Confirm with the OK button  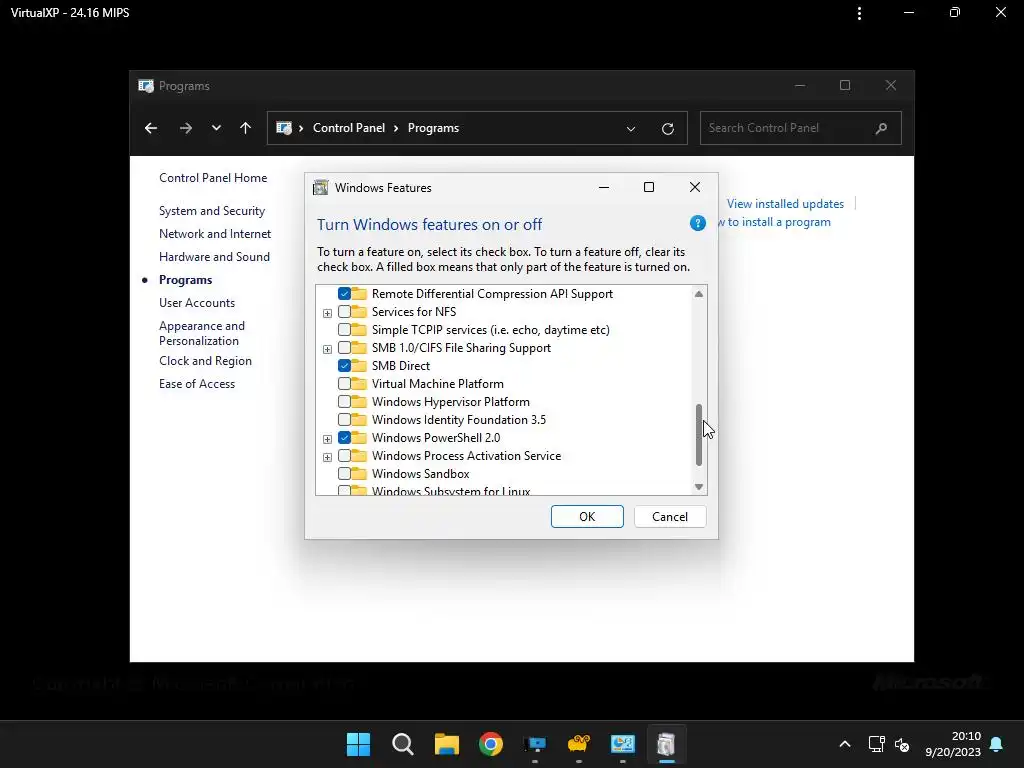tap(587, 517)
